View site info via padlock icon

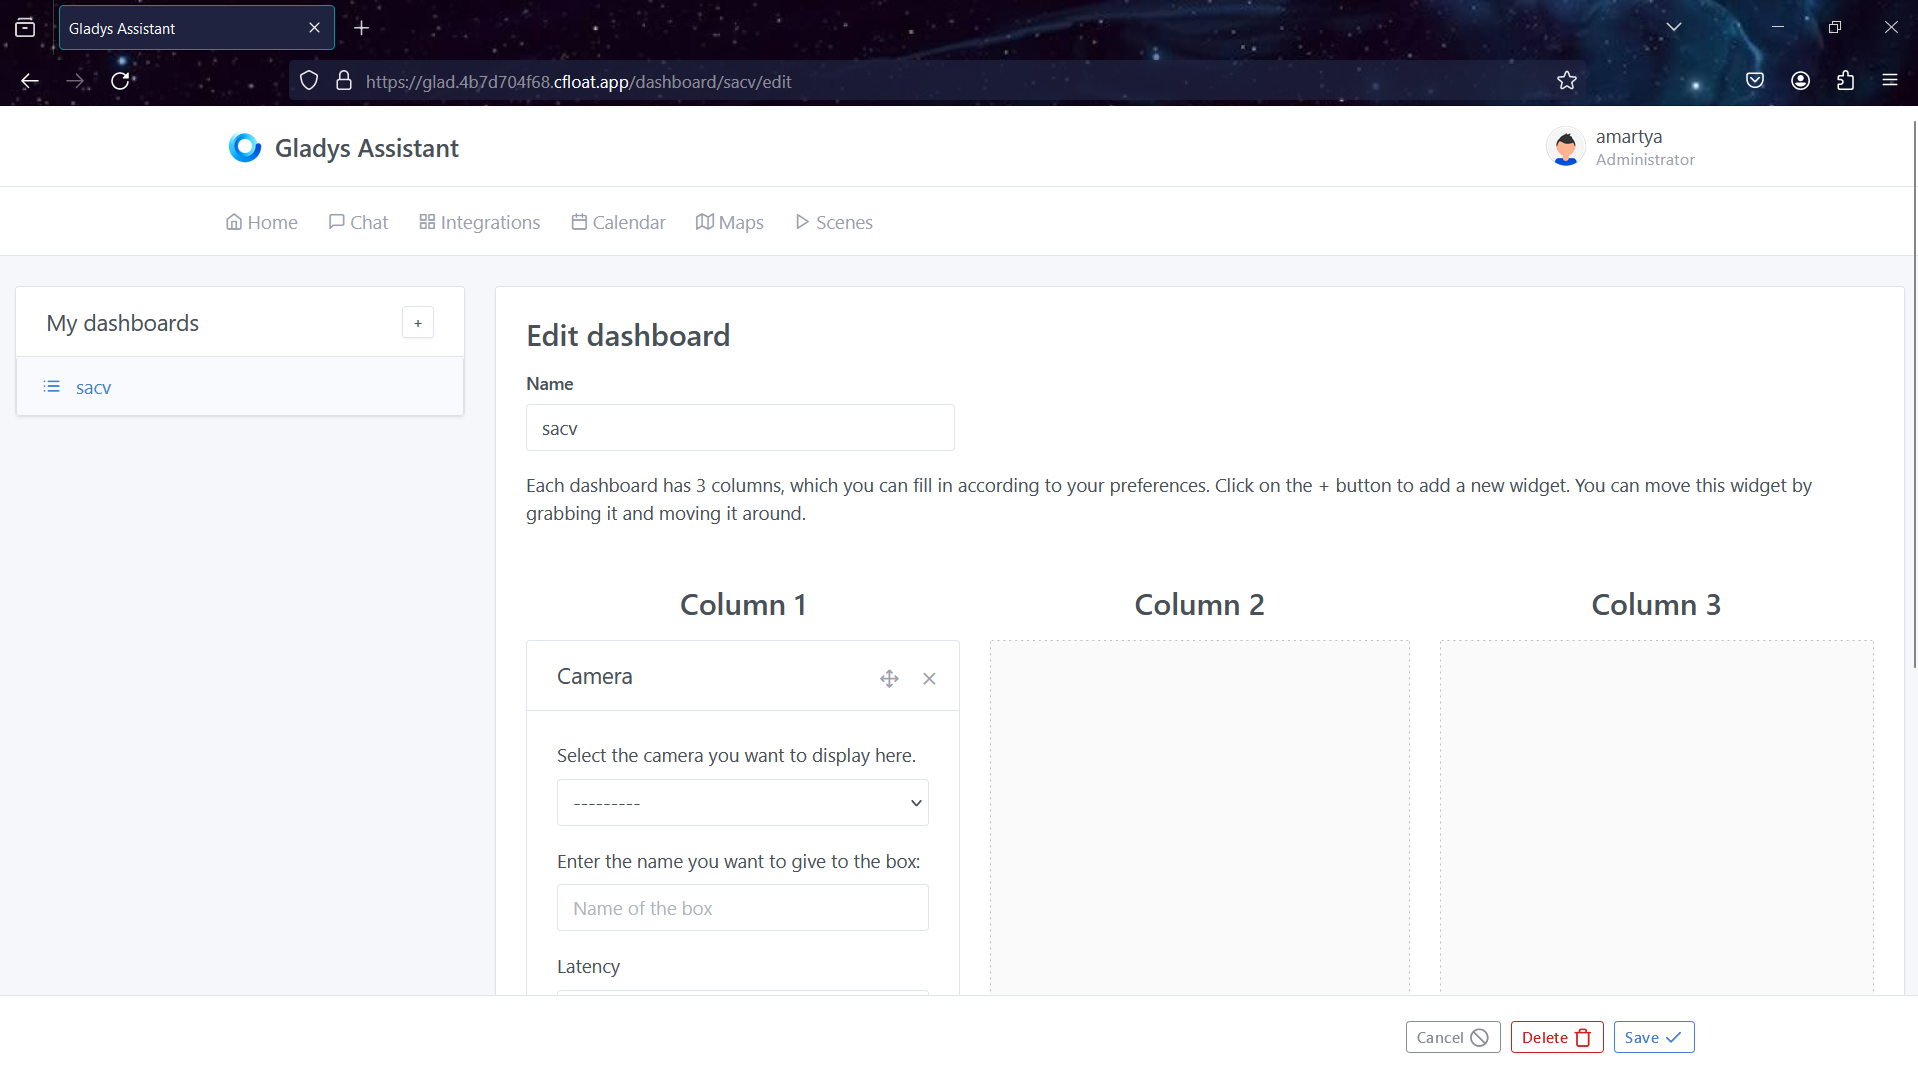344,81
